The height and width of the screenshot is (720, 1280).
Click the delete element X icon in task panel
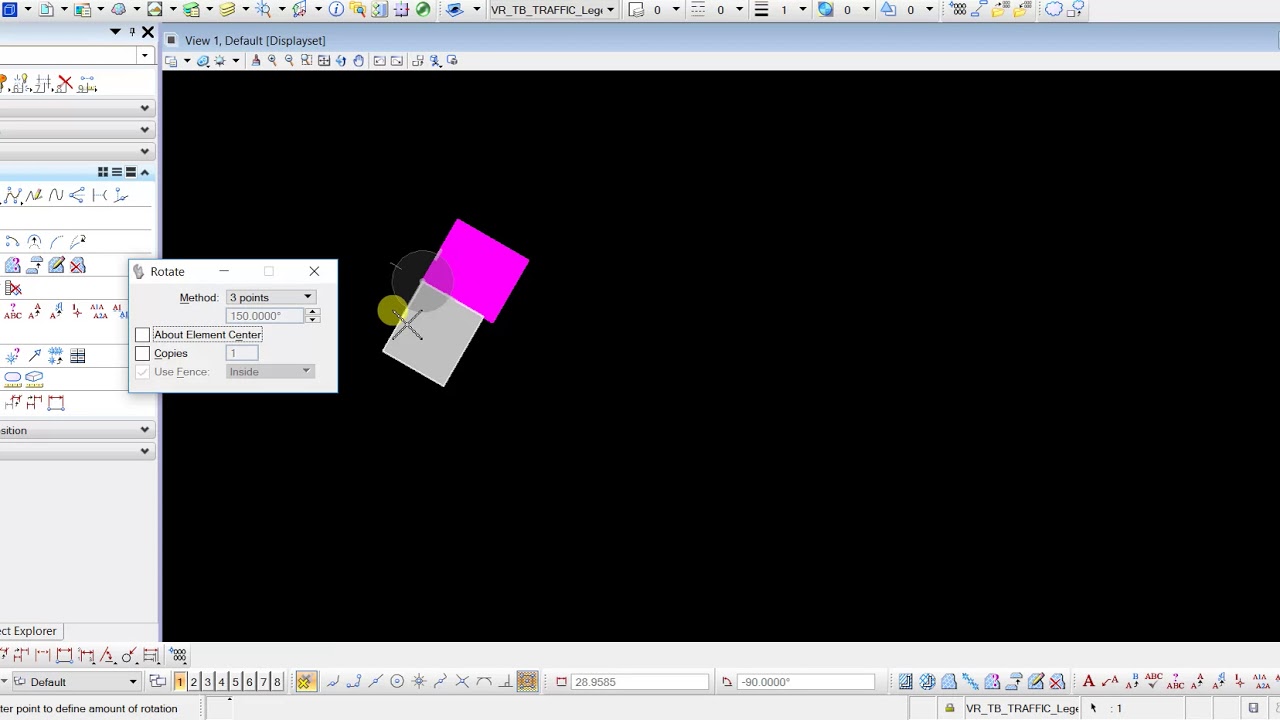pyautogui.click(x=65, y=84)
